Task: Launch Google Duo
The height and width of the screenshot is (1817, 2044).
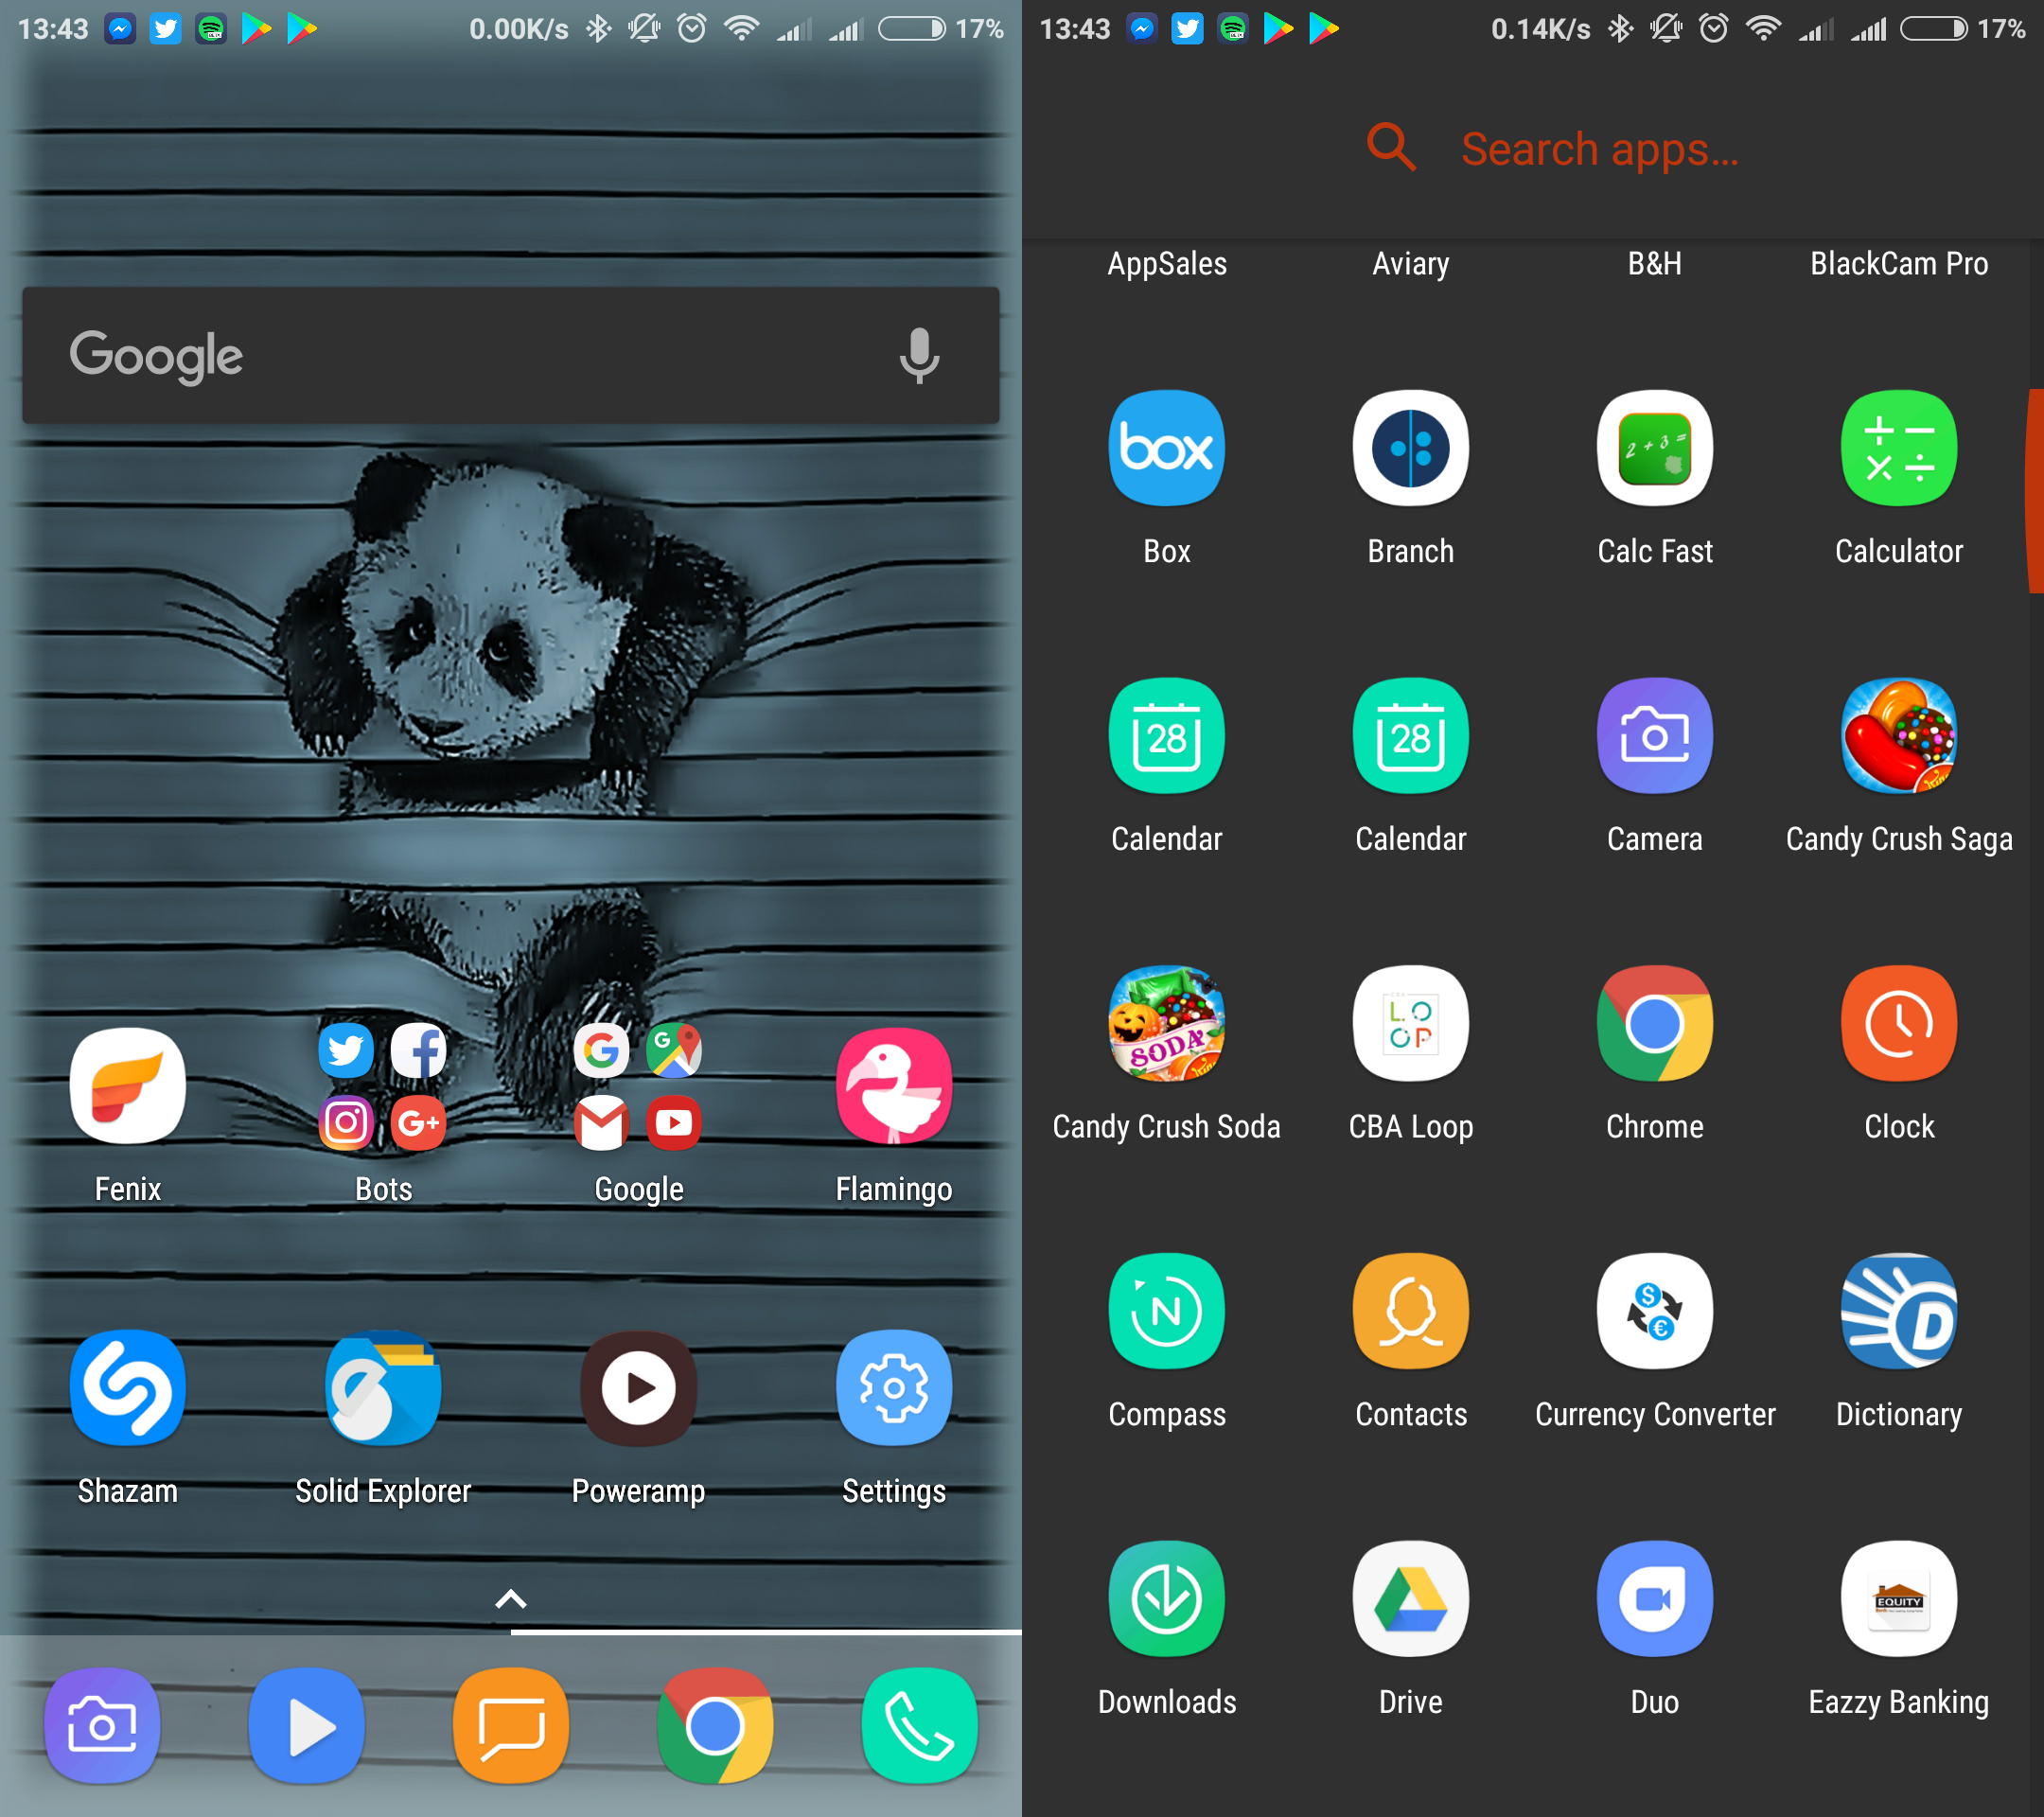Action: coord(1654,1599)
